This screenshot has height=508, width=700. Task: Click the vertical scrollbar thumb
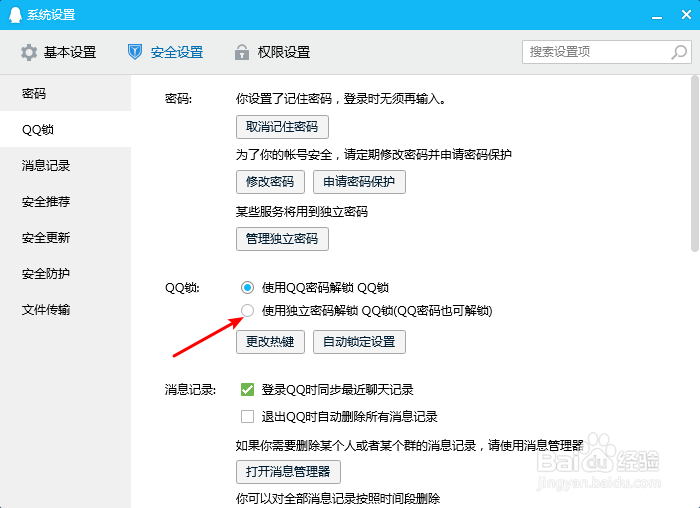(x=695, y=163)
